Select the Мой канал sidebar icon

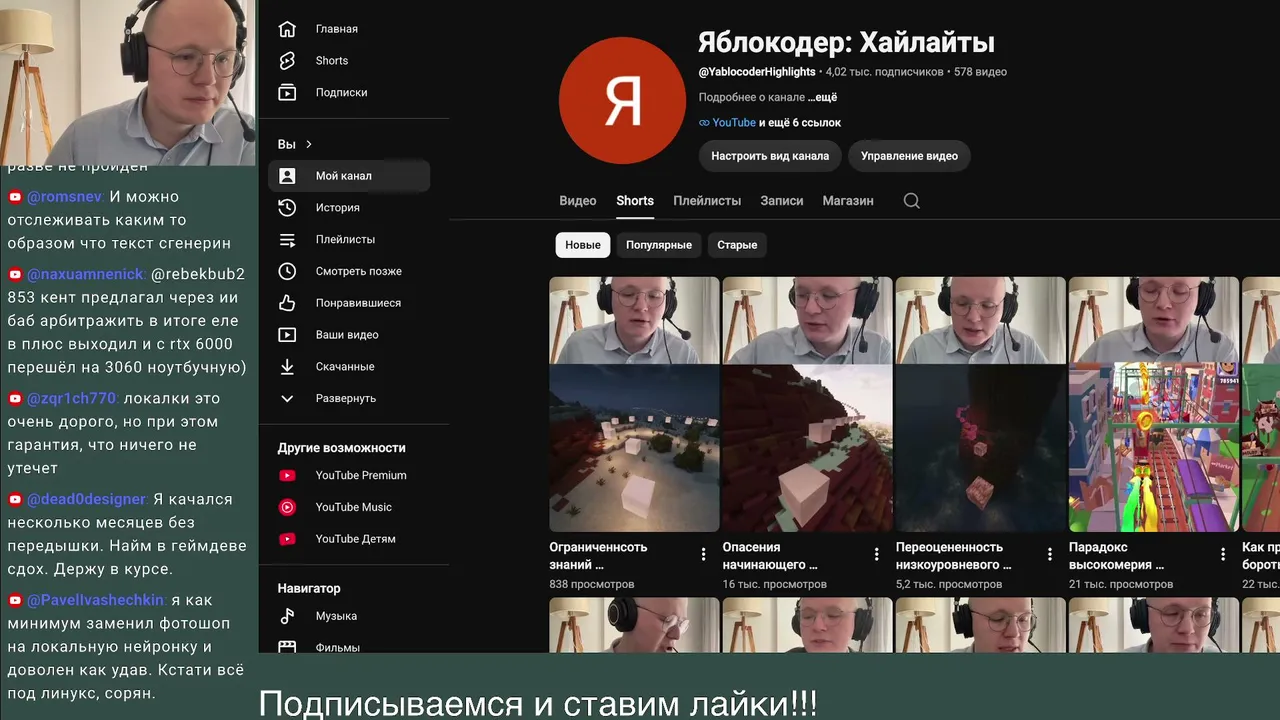coord(287,176)
